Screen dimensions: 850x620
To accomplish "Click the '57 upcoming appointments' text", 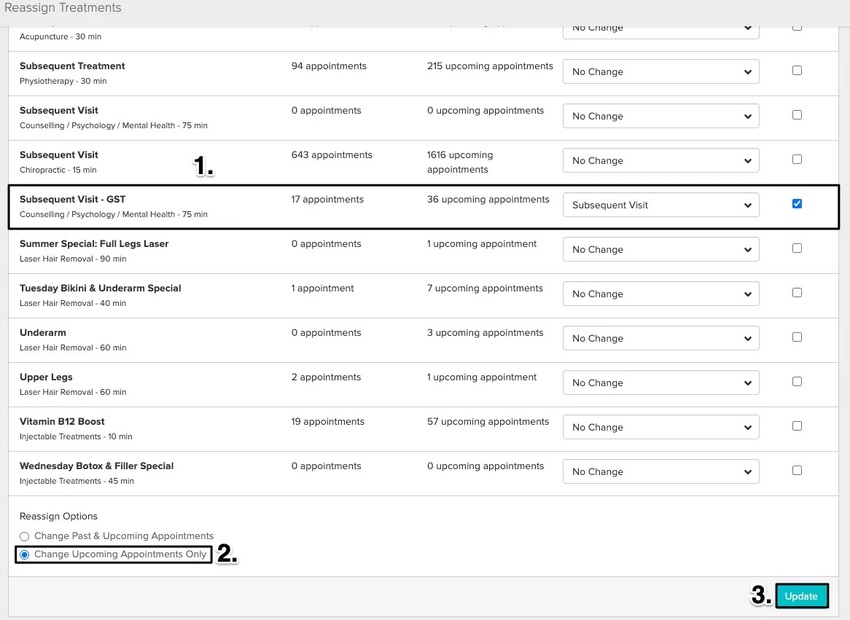I will coord(488,422).
